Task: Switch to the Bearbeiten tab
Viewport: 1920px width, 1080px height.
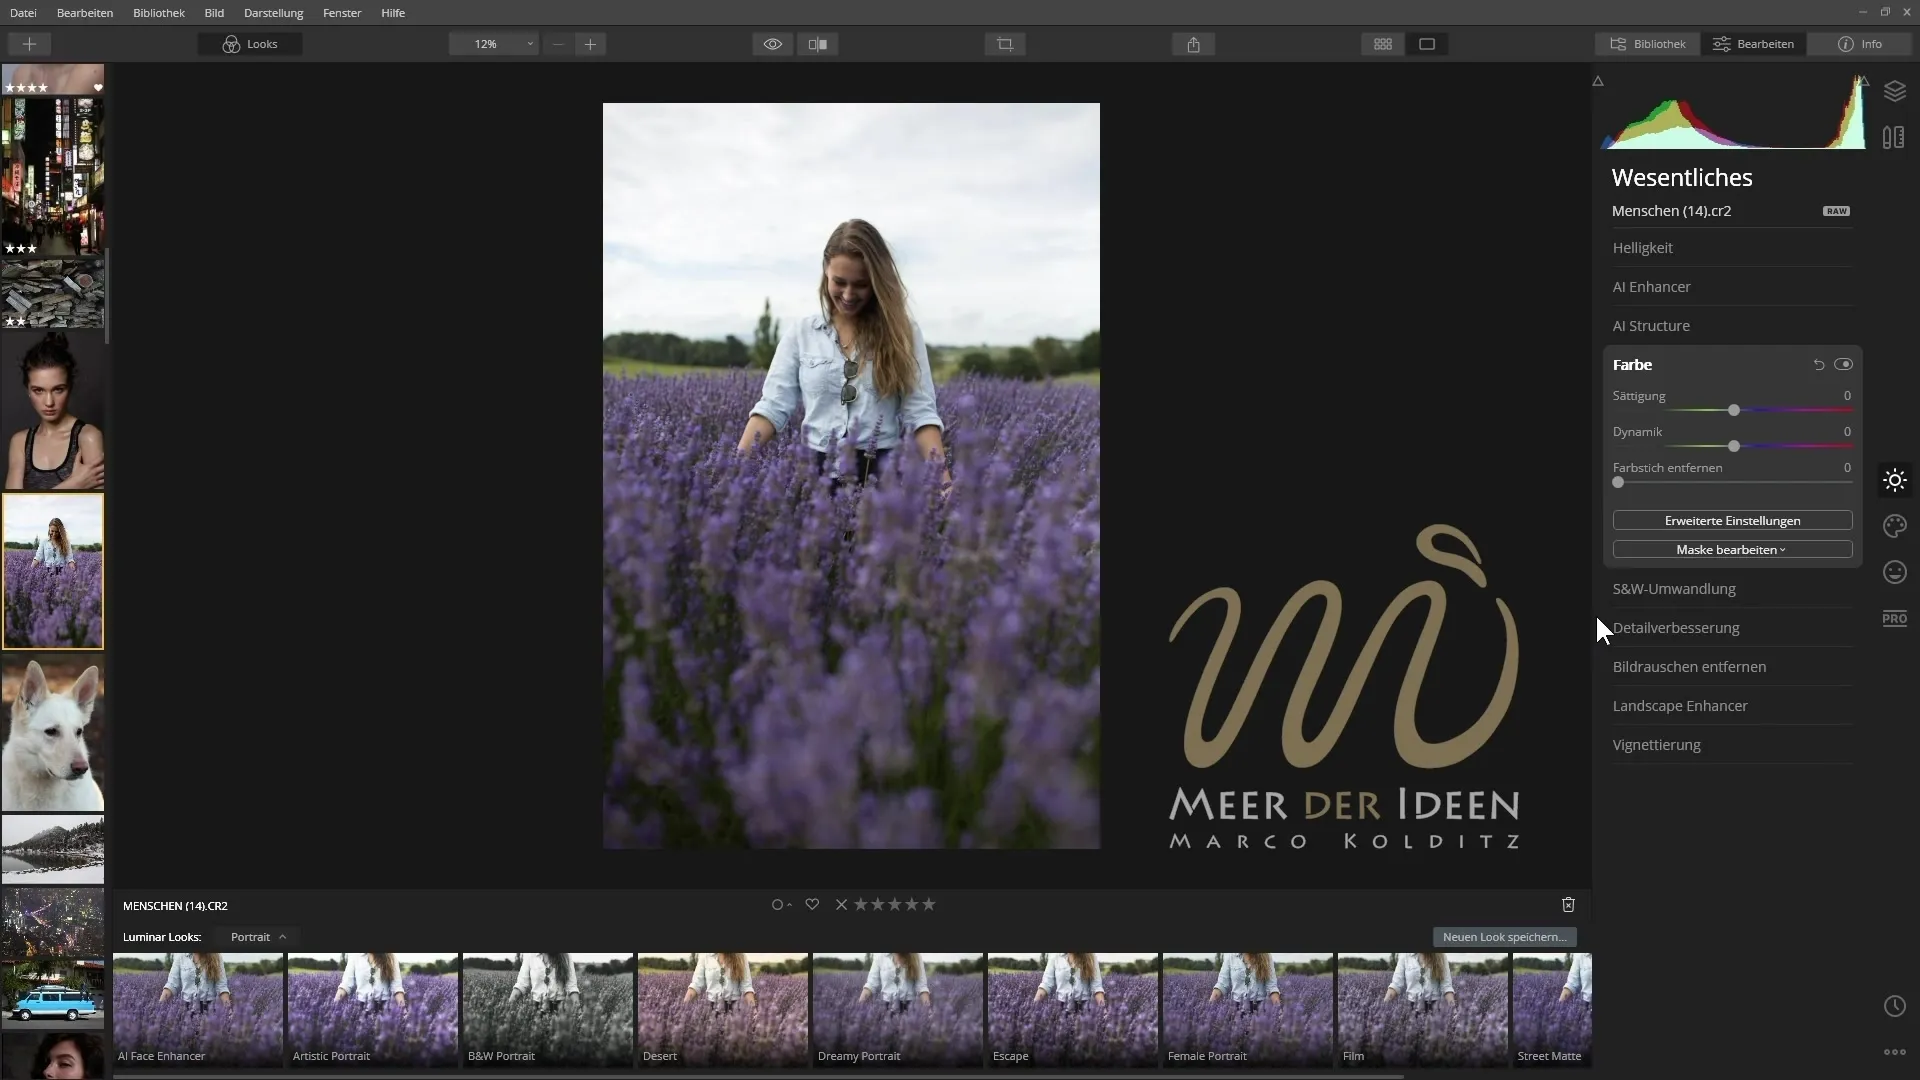Action: point(1753,44)
